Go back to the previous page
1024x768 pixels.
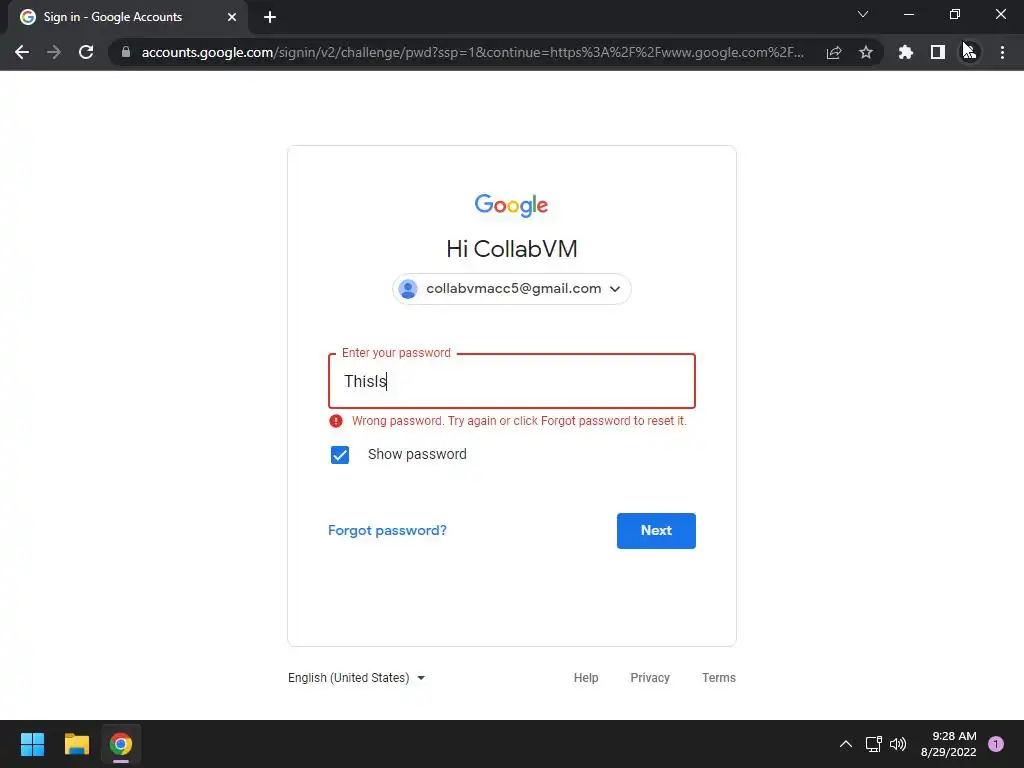pos(22,52)
